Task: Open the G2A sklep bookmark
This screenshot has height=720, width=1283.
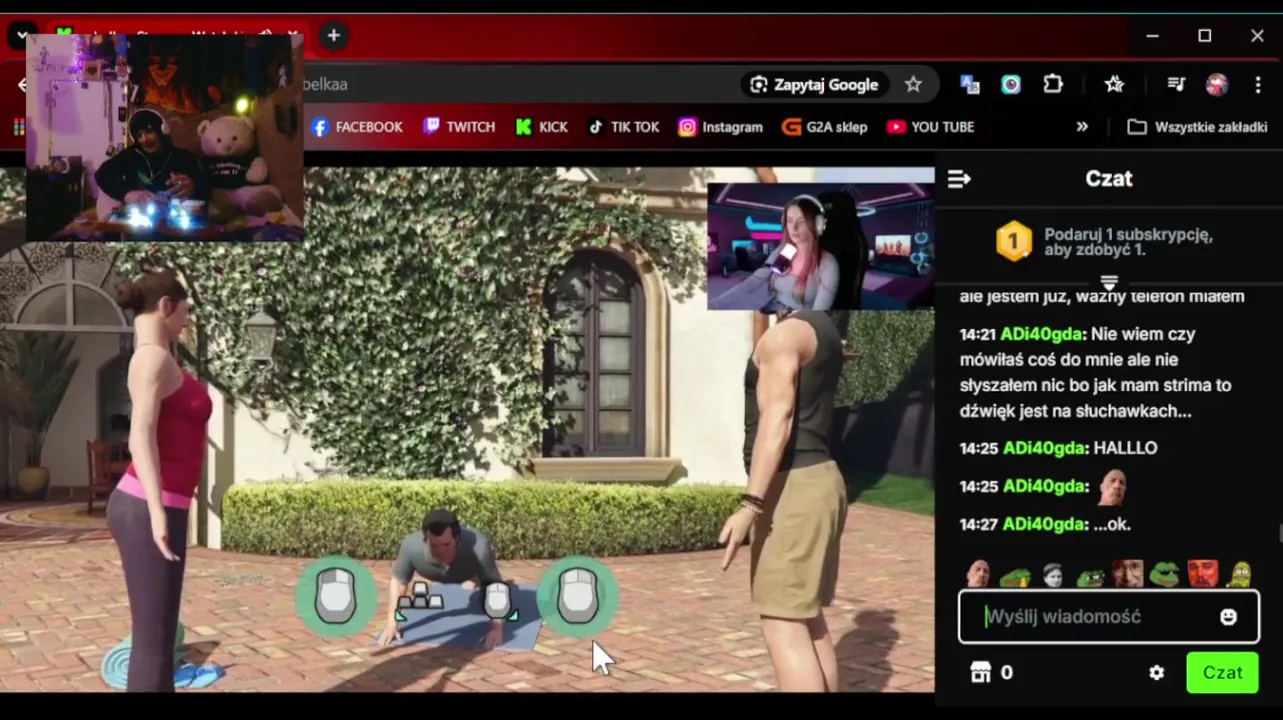Action: click(x=824, y=127)
